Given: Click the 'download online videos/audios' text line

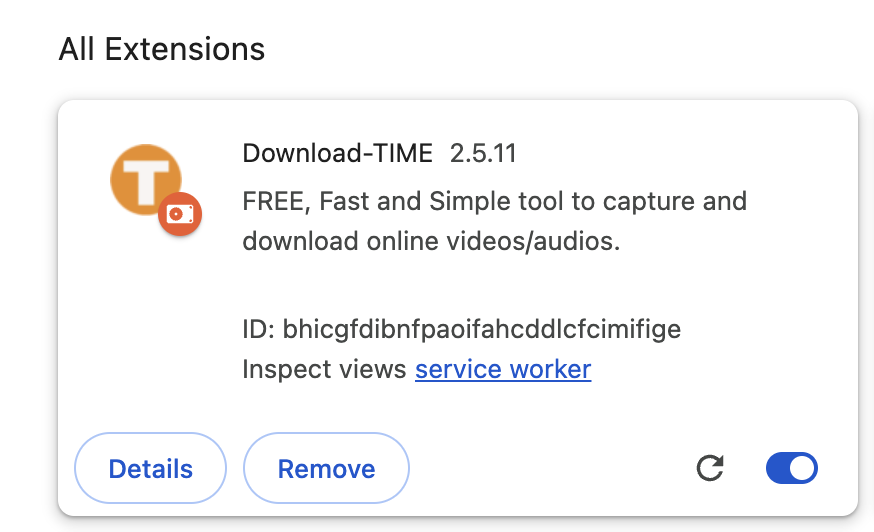Looking at the screenshot, I should (x=431, y=241).
